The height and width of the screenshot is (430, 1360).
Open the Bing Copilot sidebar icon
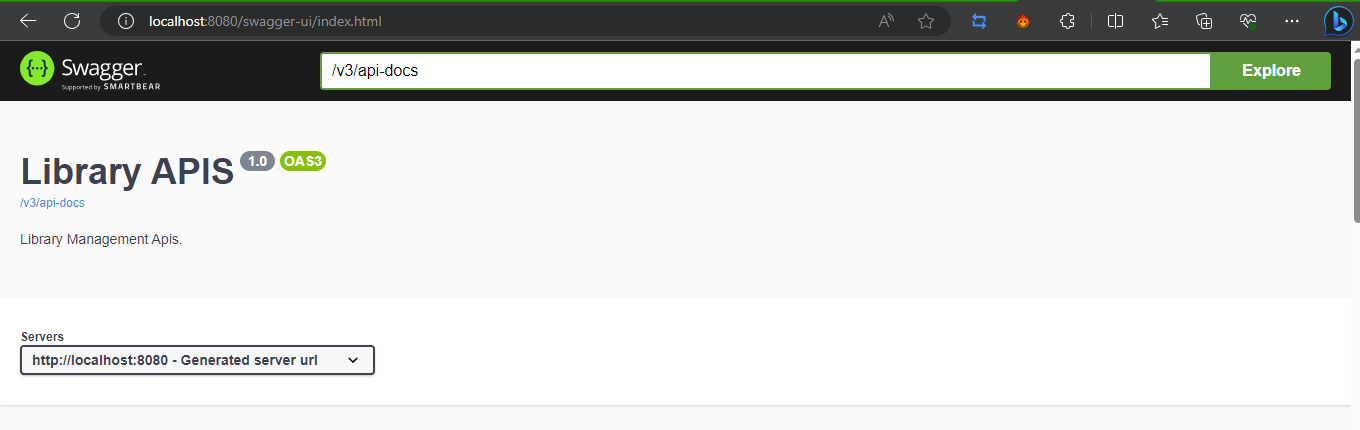[x=1338, y=21]
